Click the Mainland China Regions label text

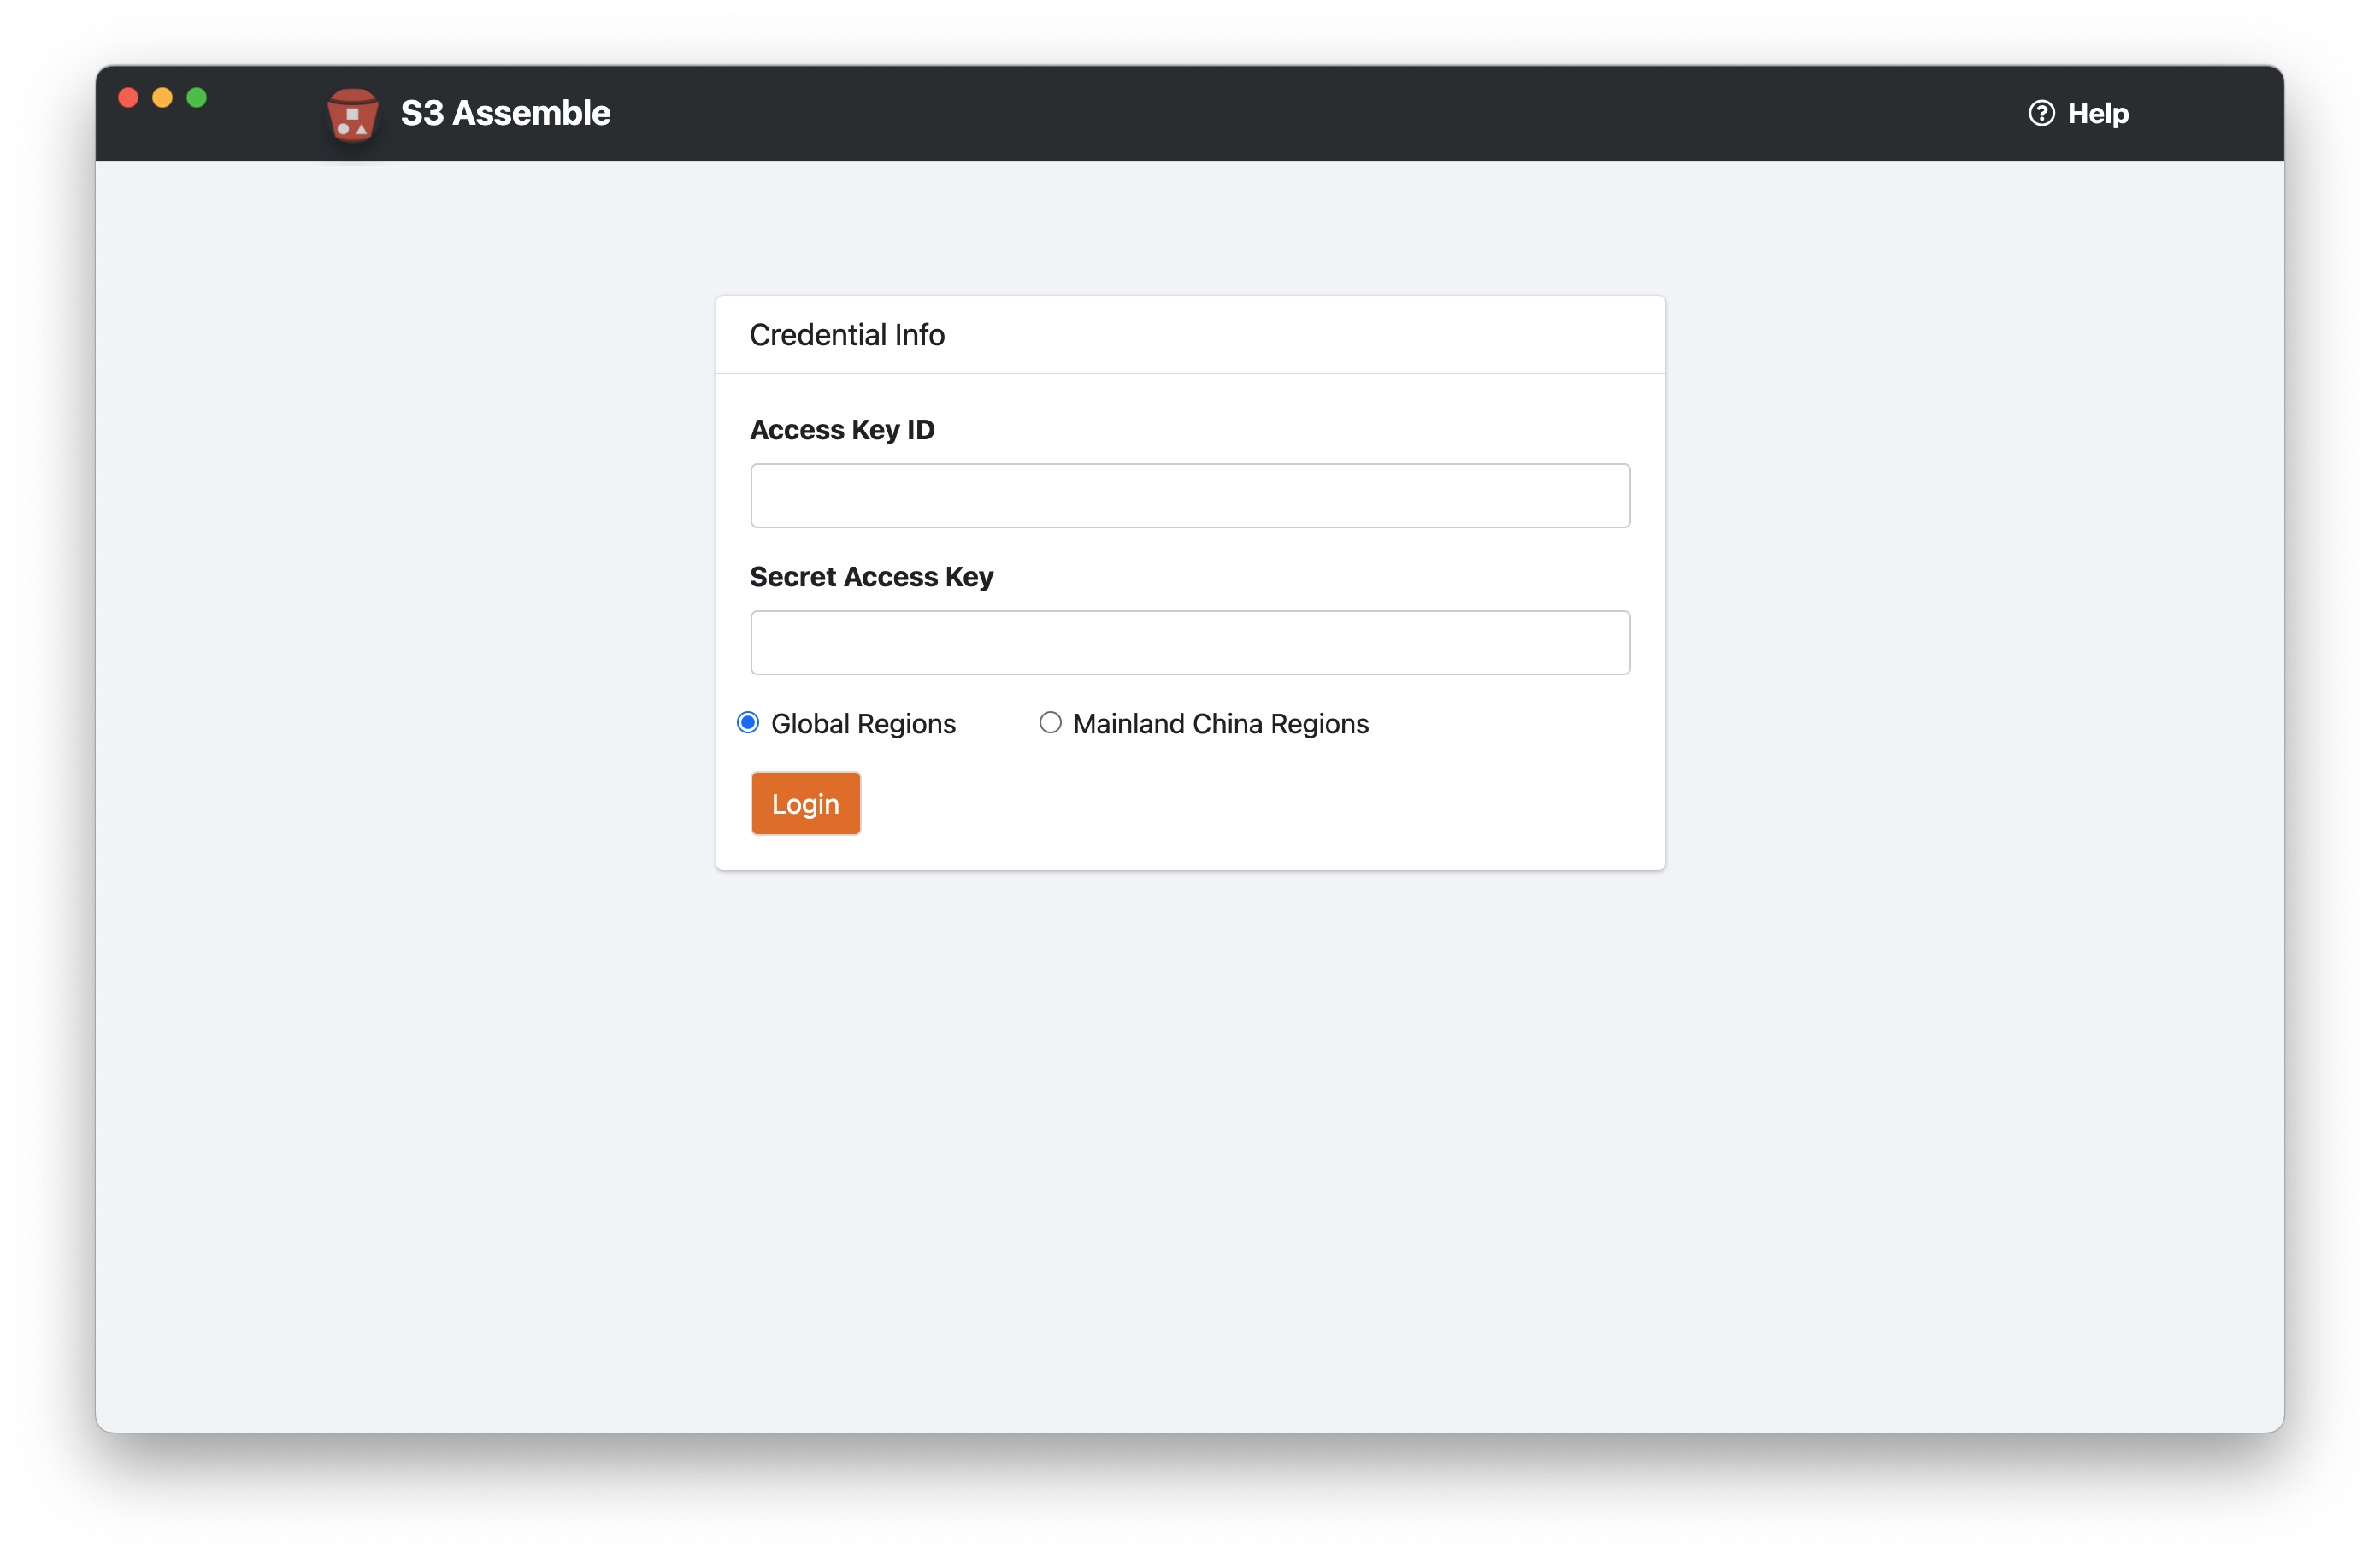coord(1219,723)
